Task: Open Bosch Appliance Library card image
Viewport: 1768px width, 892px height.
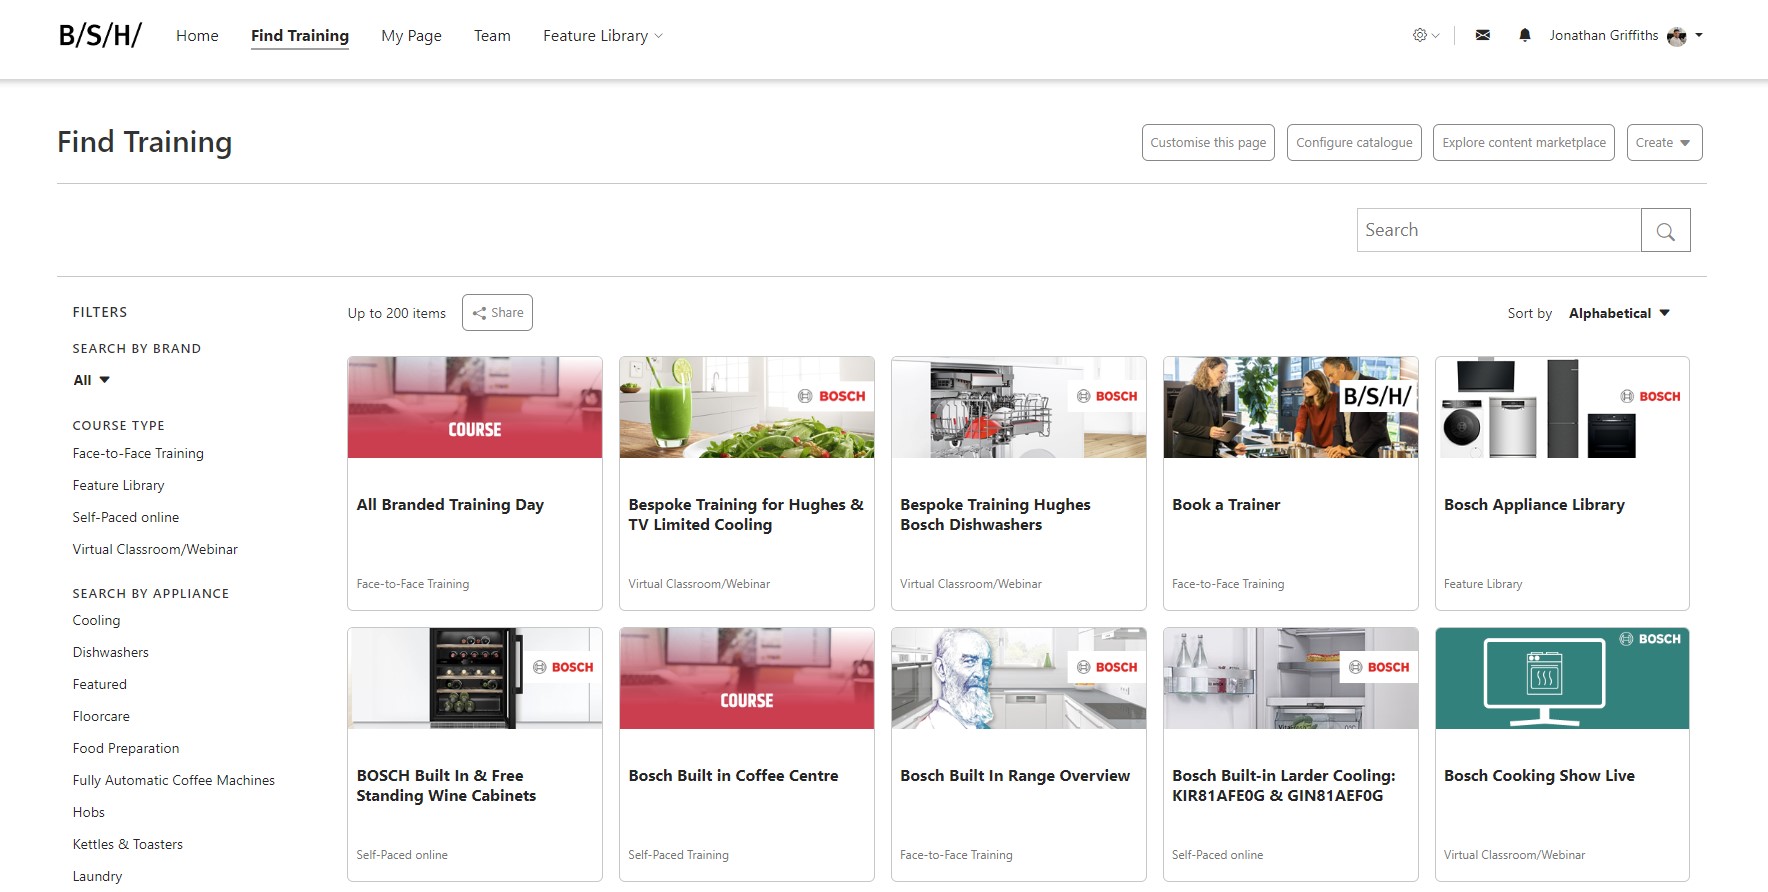Action: point(1562,407)
